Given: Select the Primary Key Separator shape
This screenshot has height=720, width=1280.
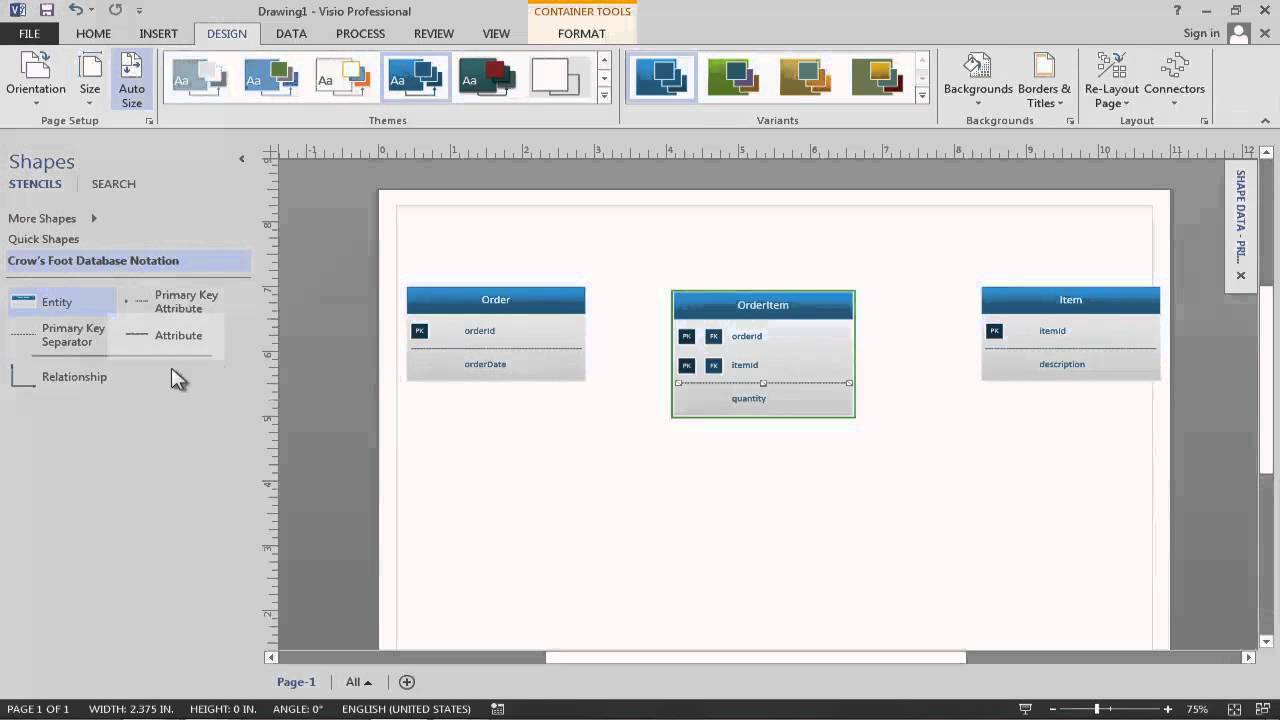Looking at the screenshot, I should pos(60,335).
